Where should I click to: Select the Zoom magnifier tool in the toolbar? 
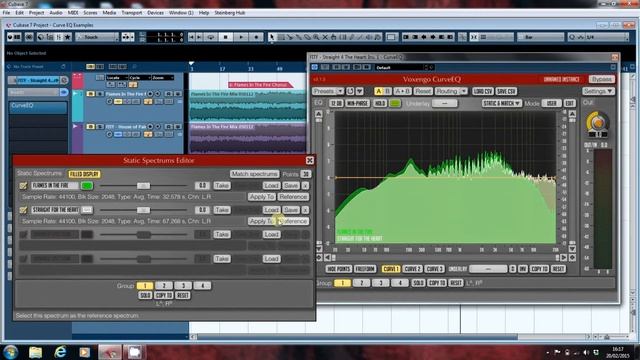click(x=316, y=37)
